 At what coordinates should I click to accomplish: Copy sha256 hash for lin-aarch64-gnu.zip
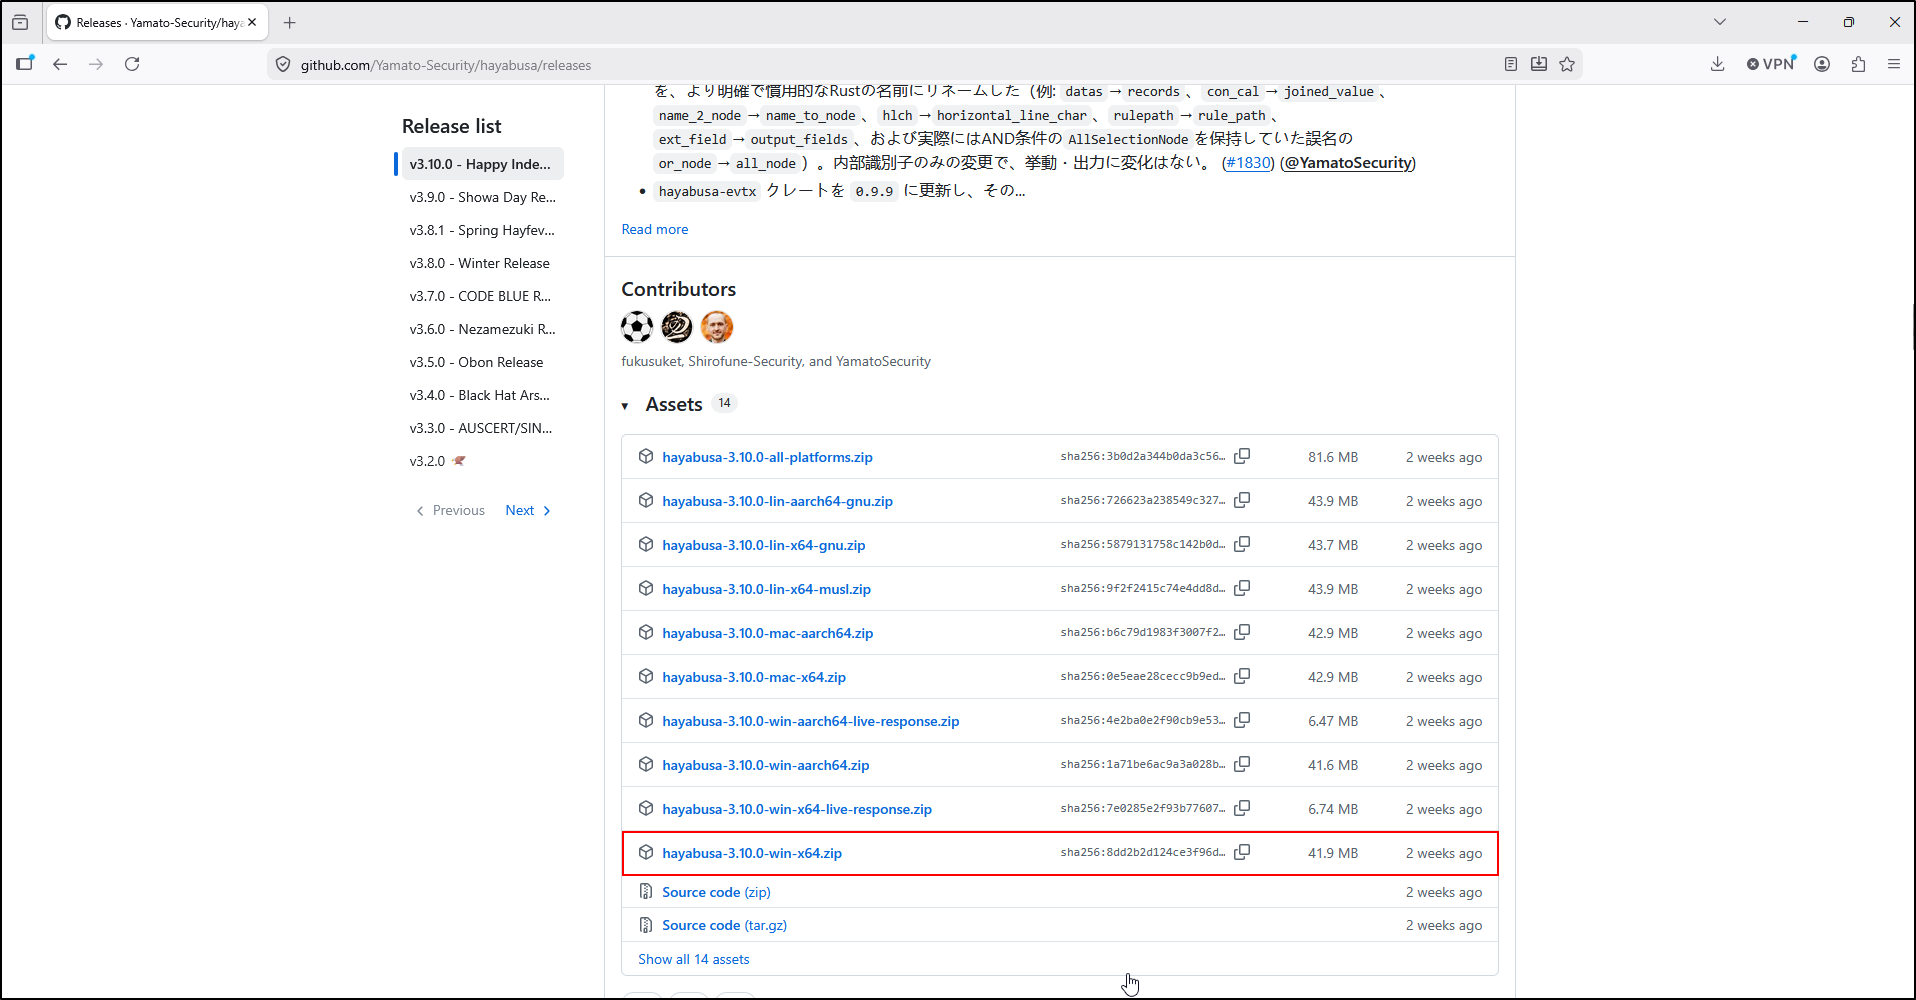(1242, 500)
